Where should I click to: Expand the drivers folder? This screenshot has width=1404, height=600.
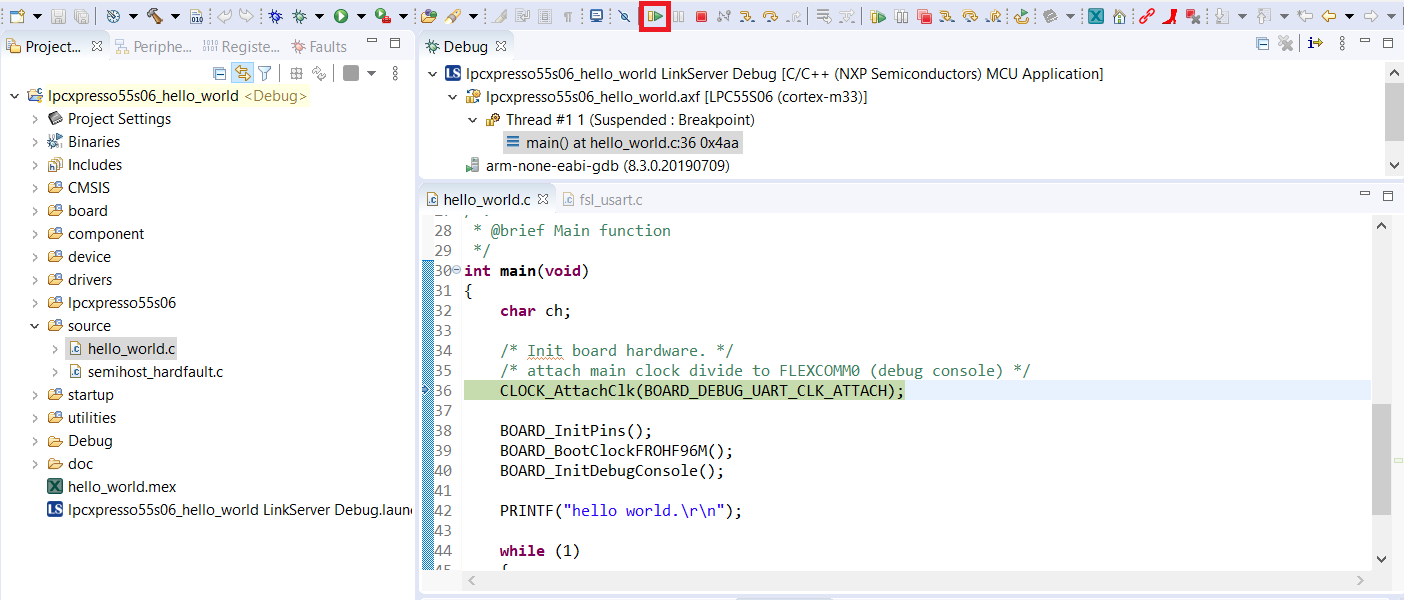tap(35, 280)
